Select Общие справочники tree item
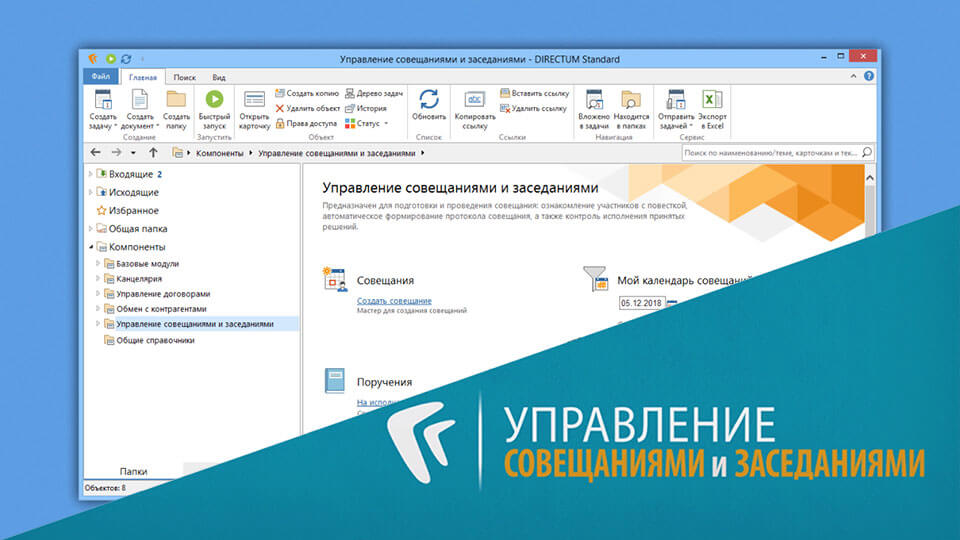This screenshot has height=540, width=960. (x=155, y=340)
